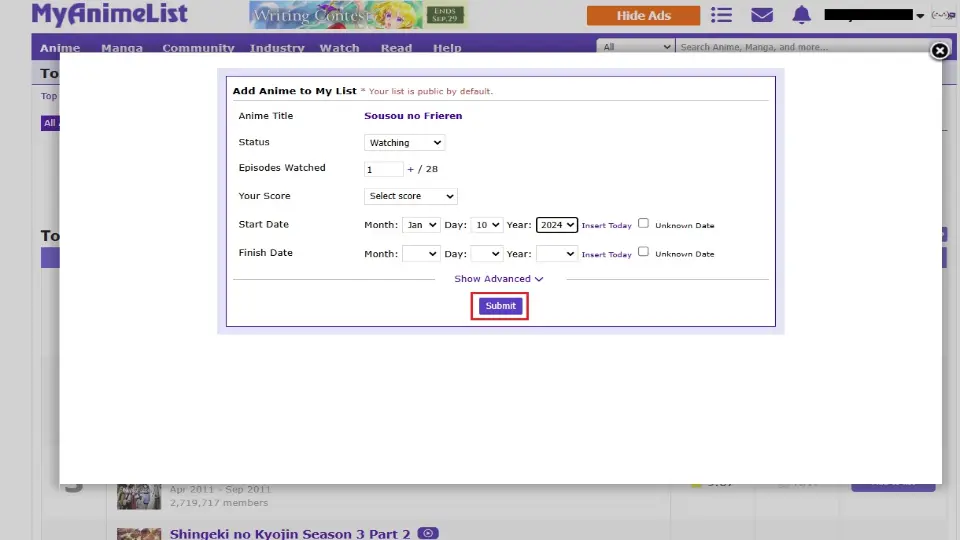Open the Manga menu
The width and height of the screenshot is (960, 540).
(x=122, y=48)
